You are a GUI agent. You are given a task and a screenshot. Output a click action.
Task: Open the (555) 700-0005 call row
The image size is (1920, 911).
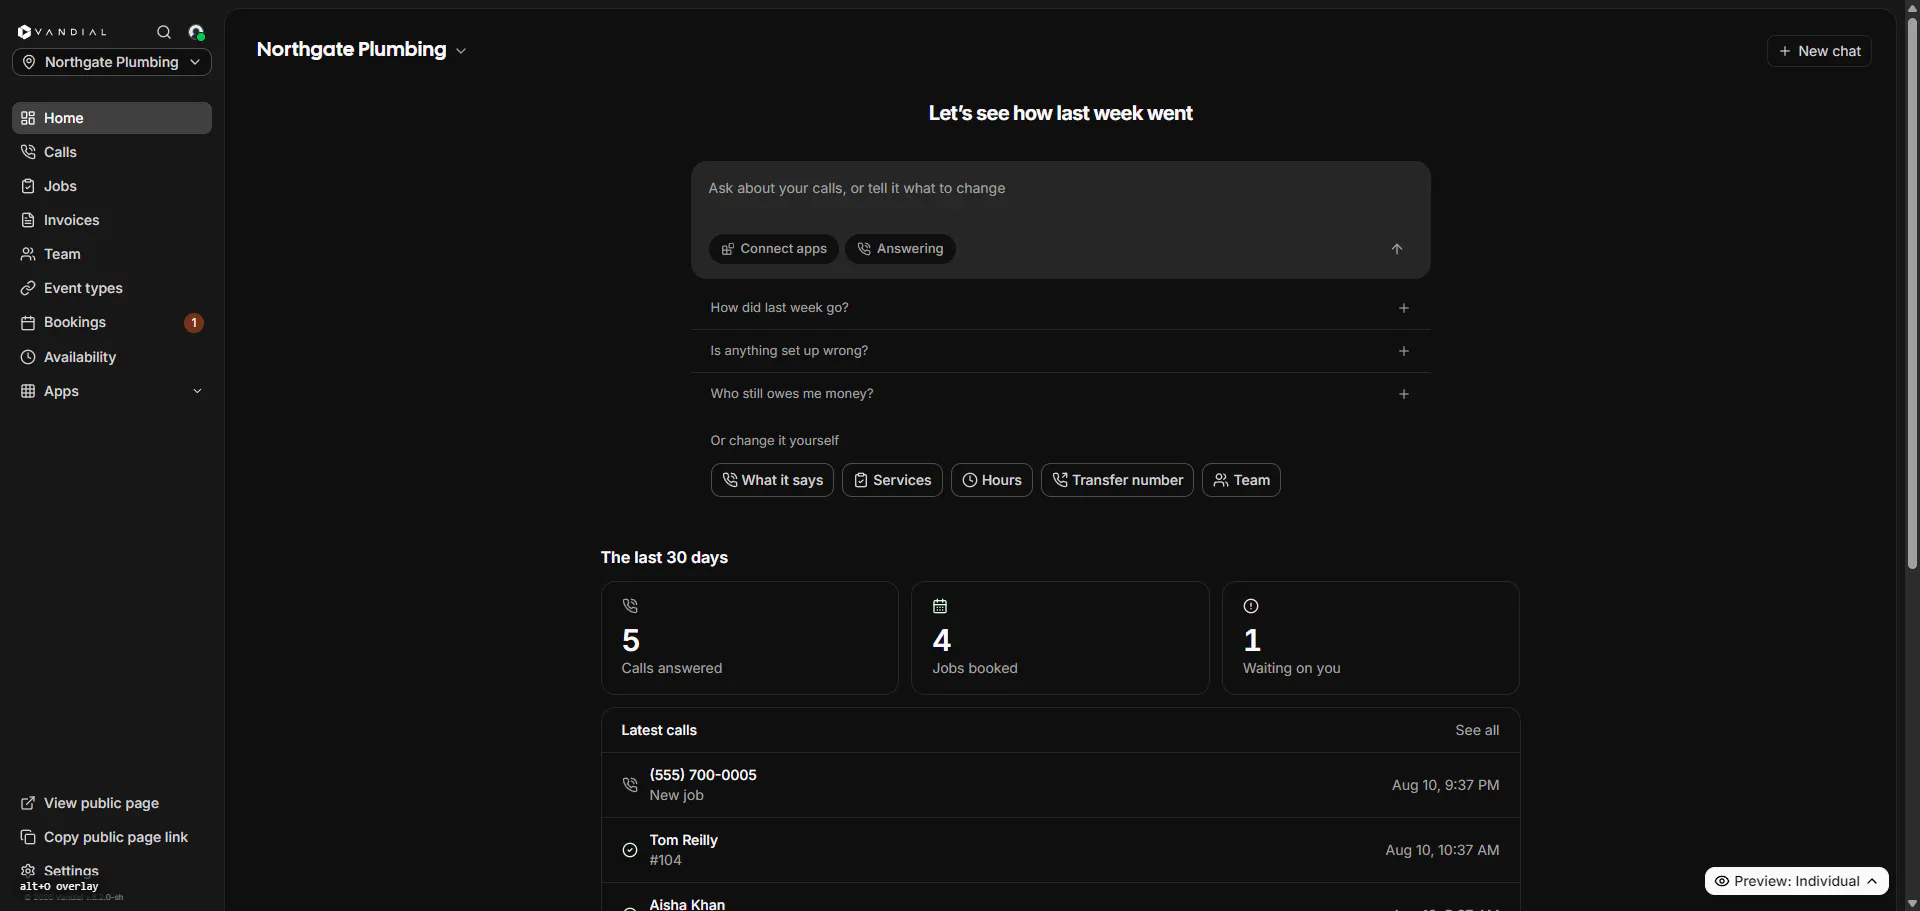(1060, 785)
